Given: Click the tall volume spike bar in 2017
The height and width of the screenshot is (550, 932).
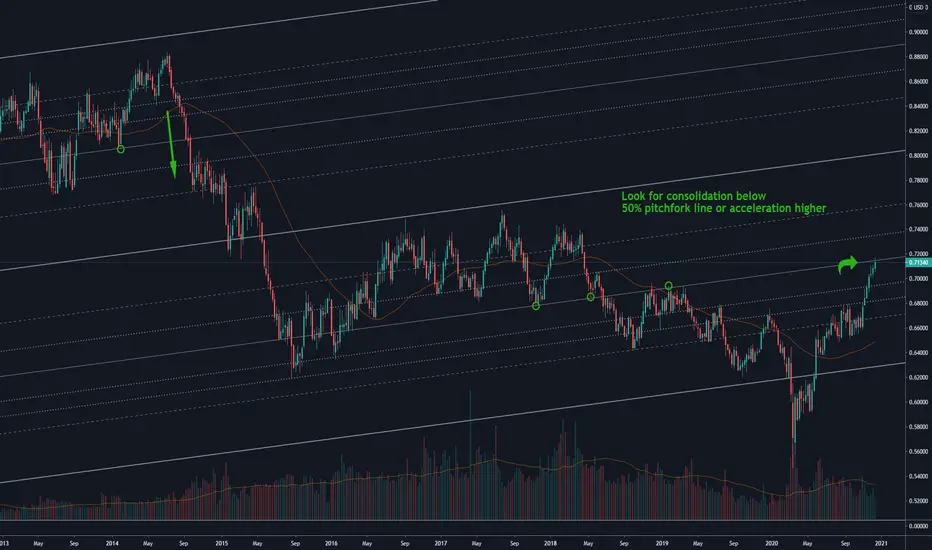Looking at the screenshot, I should click(470, 455).
